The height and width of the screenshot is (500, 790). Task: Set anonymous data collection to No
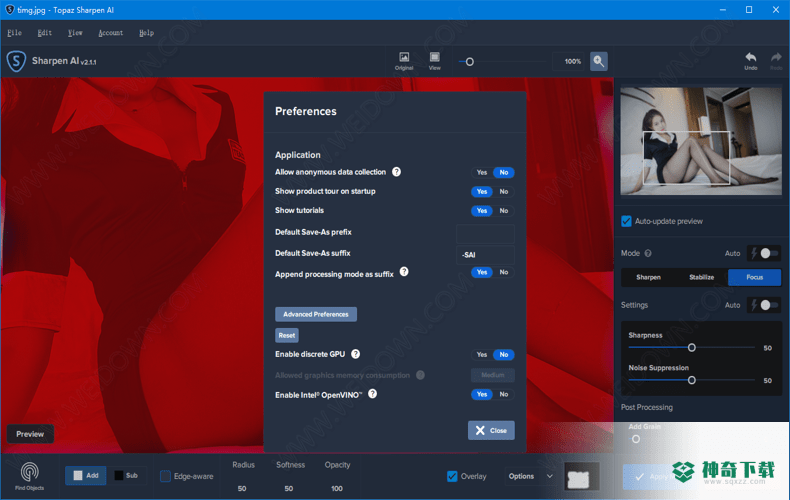(504, 172)
